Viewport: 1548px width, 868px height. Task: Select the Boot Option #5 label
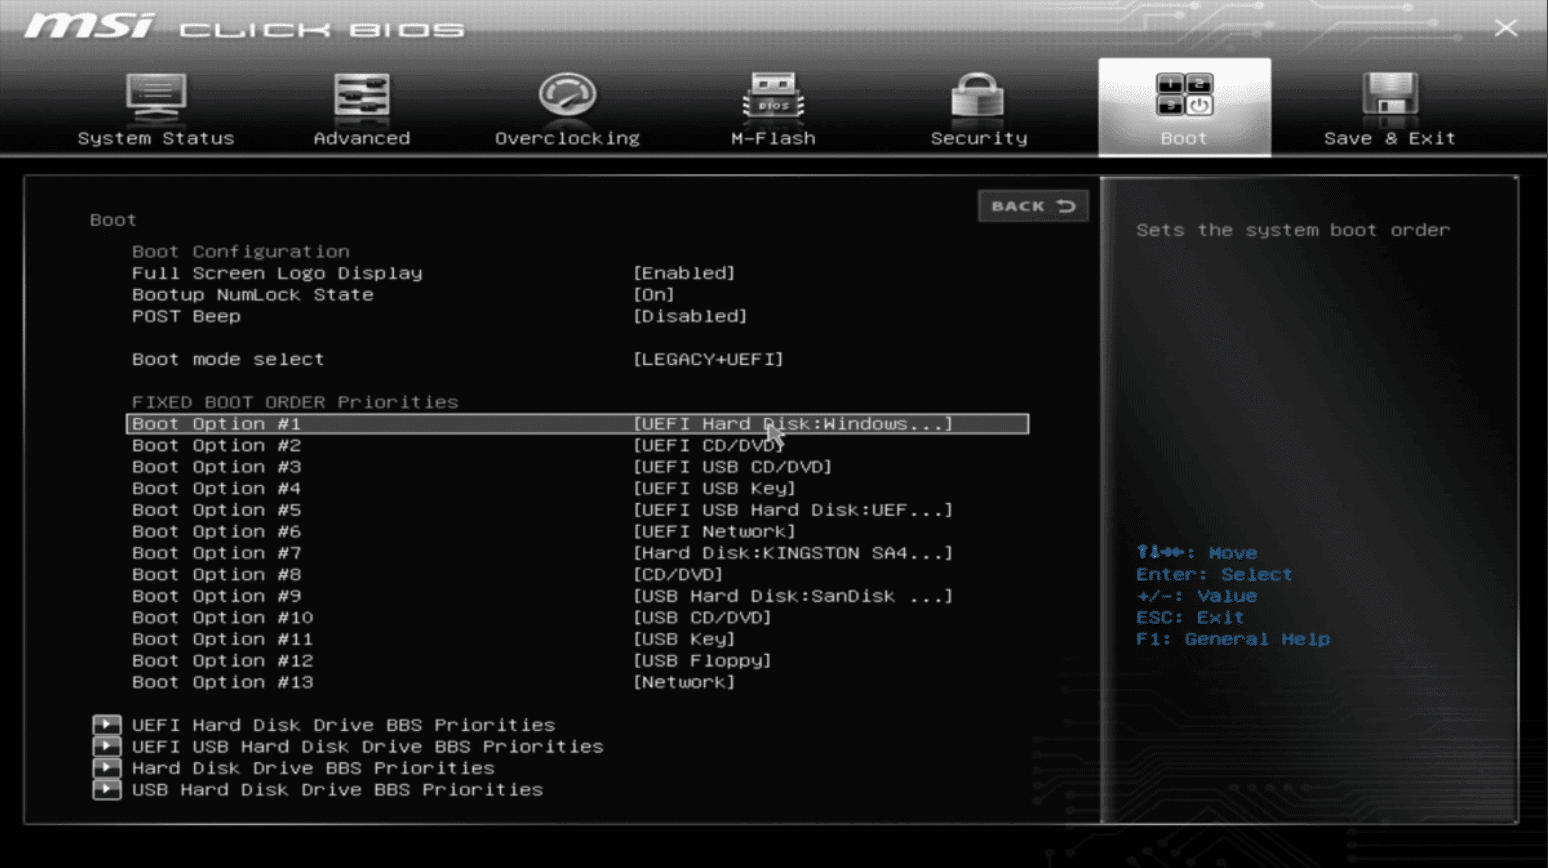(216, 510)
